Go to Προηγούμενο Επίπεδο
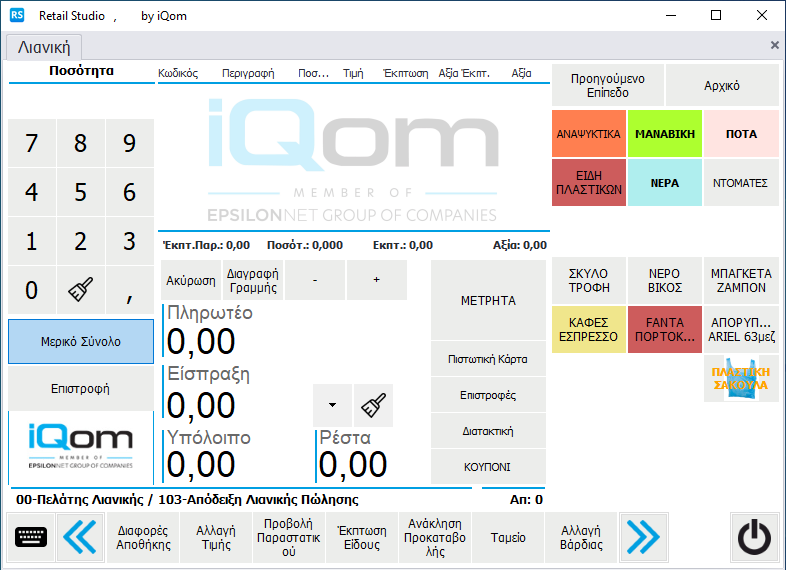 (608, 86)
